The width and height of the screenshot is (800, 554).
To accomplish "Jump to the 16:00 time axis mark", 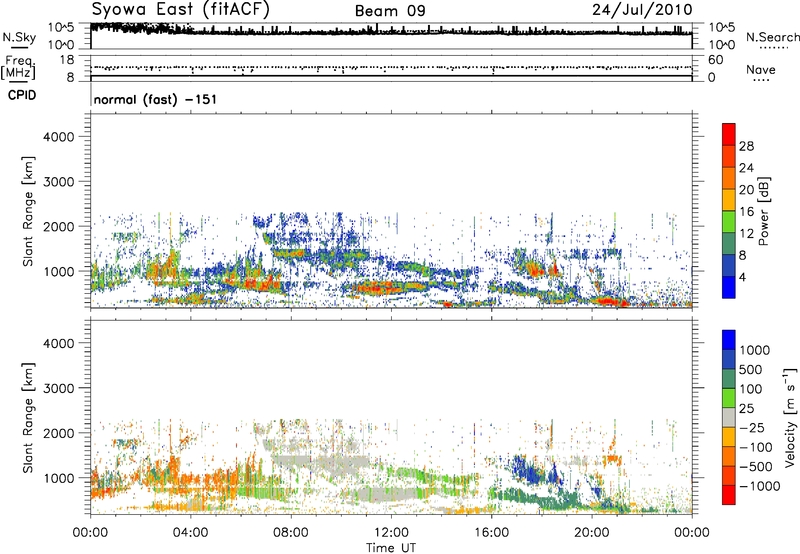I will [492, 532].
